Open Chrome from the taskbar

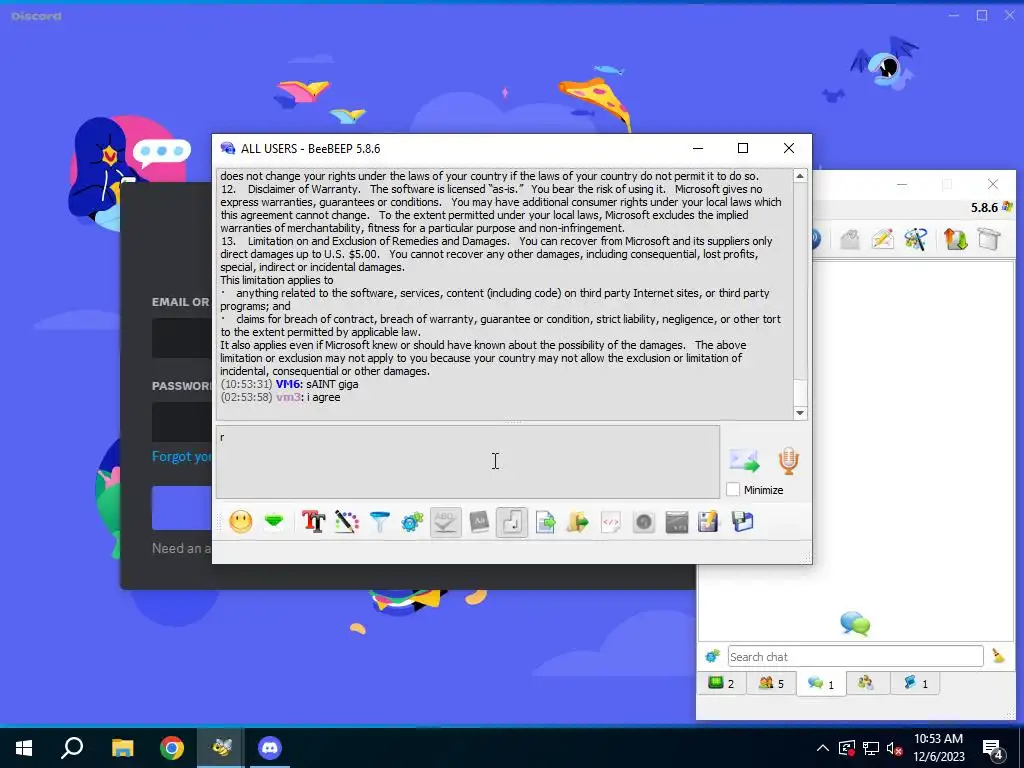pyautogui.click(x=172, y=748)
